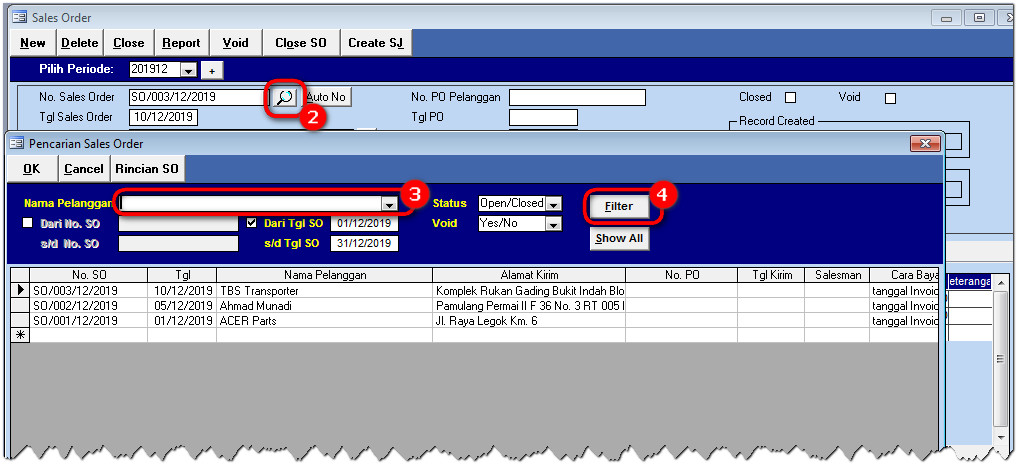Uncheck the Dari Tgl SO checkbox
1017x470 pixels.
pos(252,223)
